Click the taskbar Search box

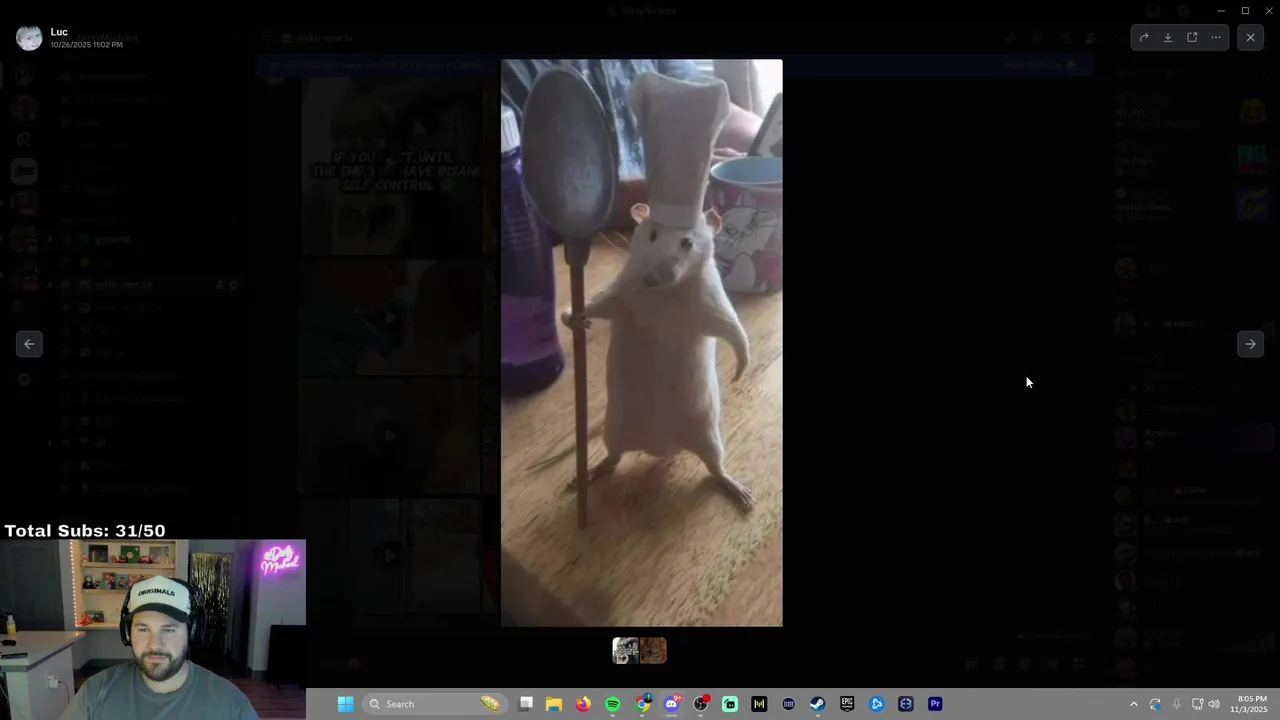[x=434, y=704]
